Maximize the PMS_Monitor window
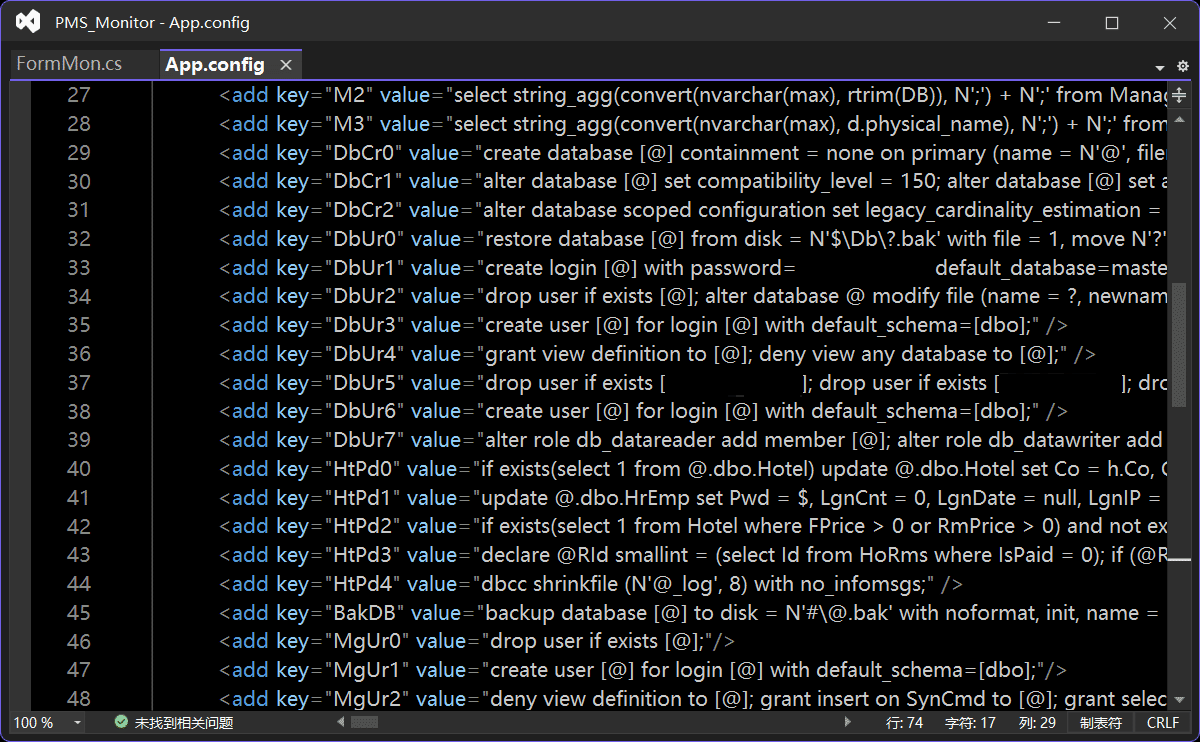1200x742 pixels. [1112, 22]
